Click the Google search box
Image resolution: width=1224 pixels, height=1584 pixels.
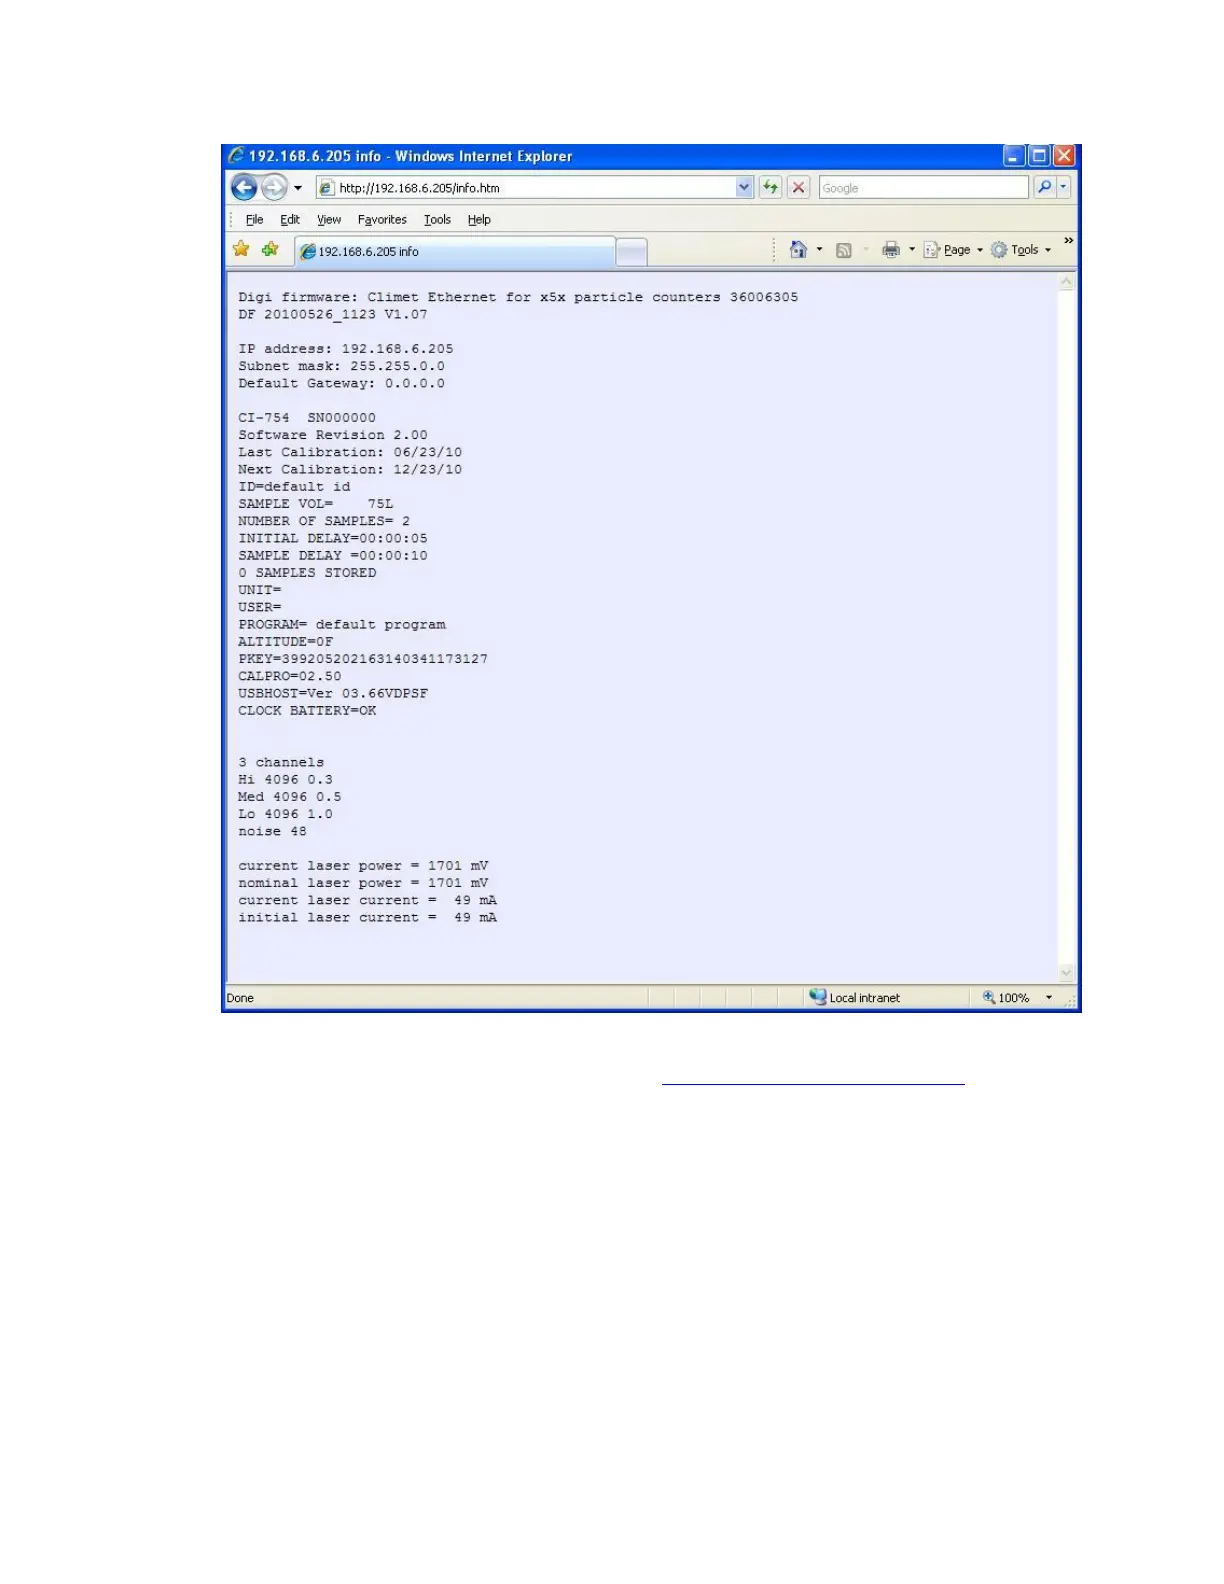click(923, 187)
